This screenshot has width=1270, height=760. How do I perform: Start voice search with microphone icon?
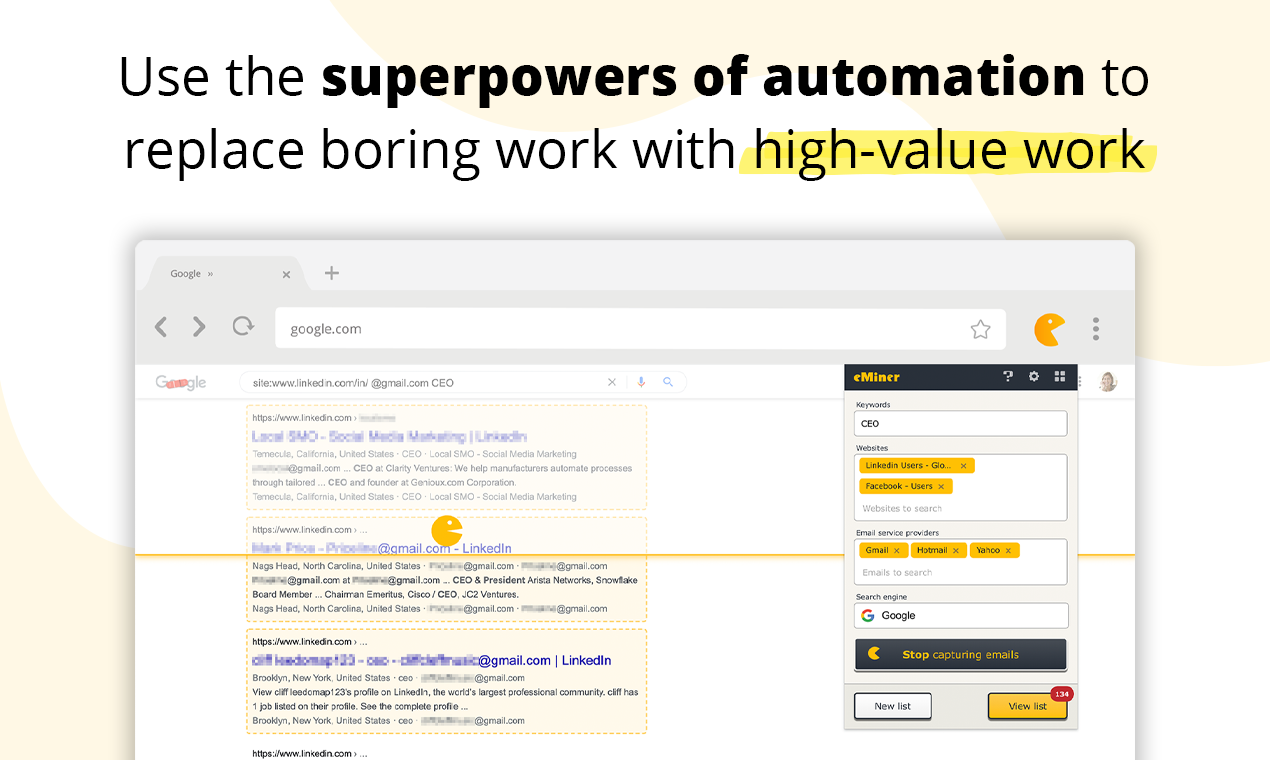pos(641,382)
